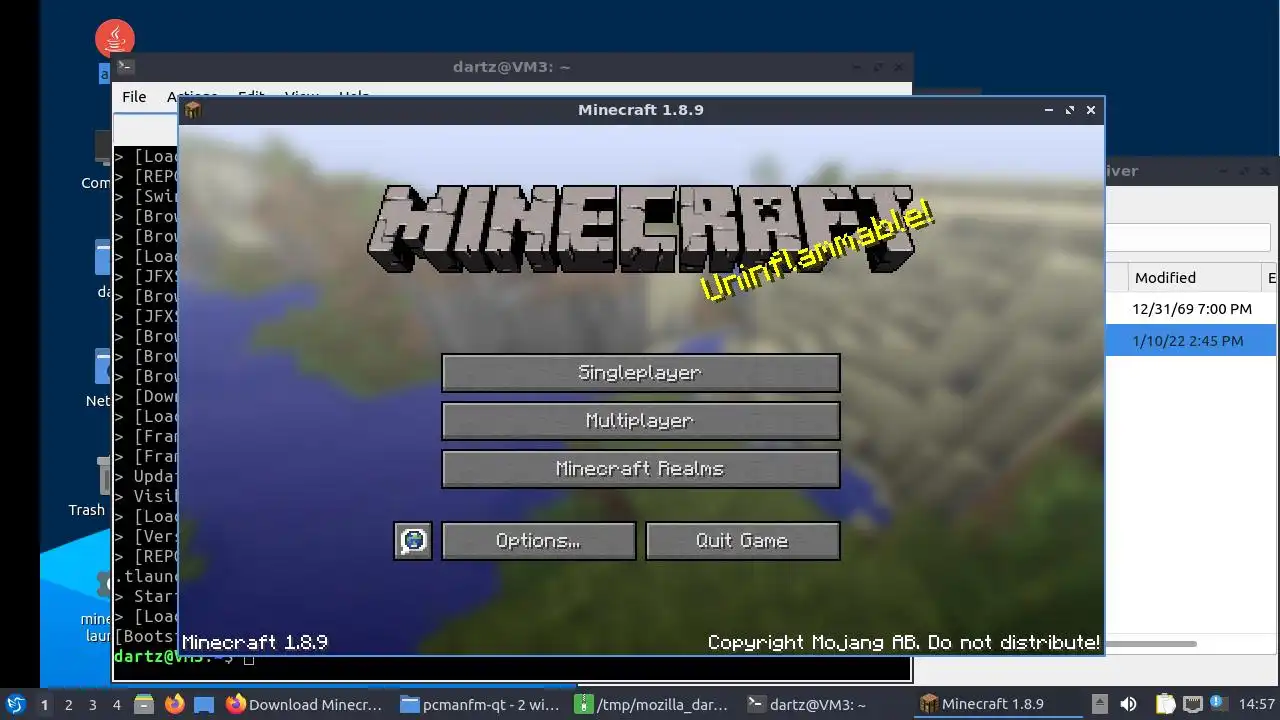Click the path field in the archive window

[x=1188, y=238]
